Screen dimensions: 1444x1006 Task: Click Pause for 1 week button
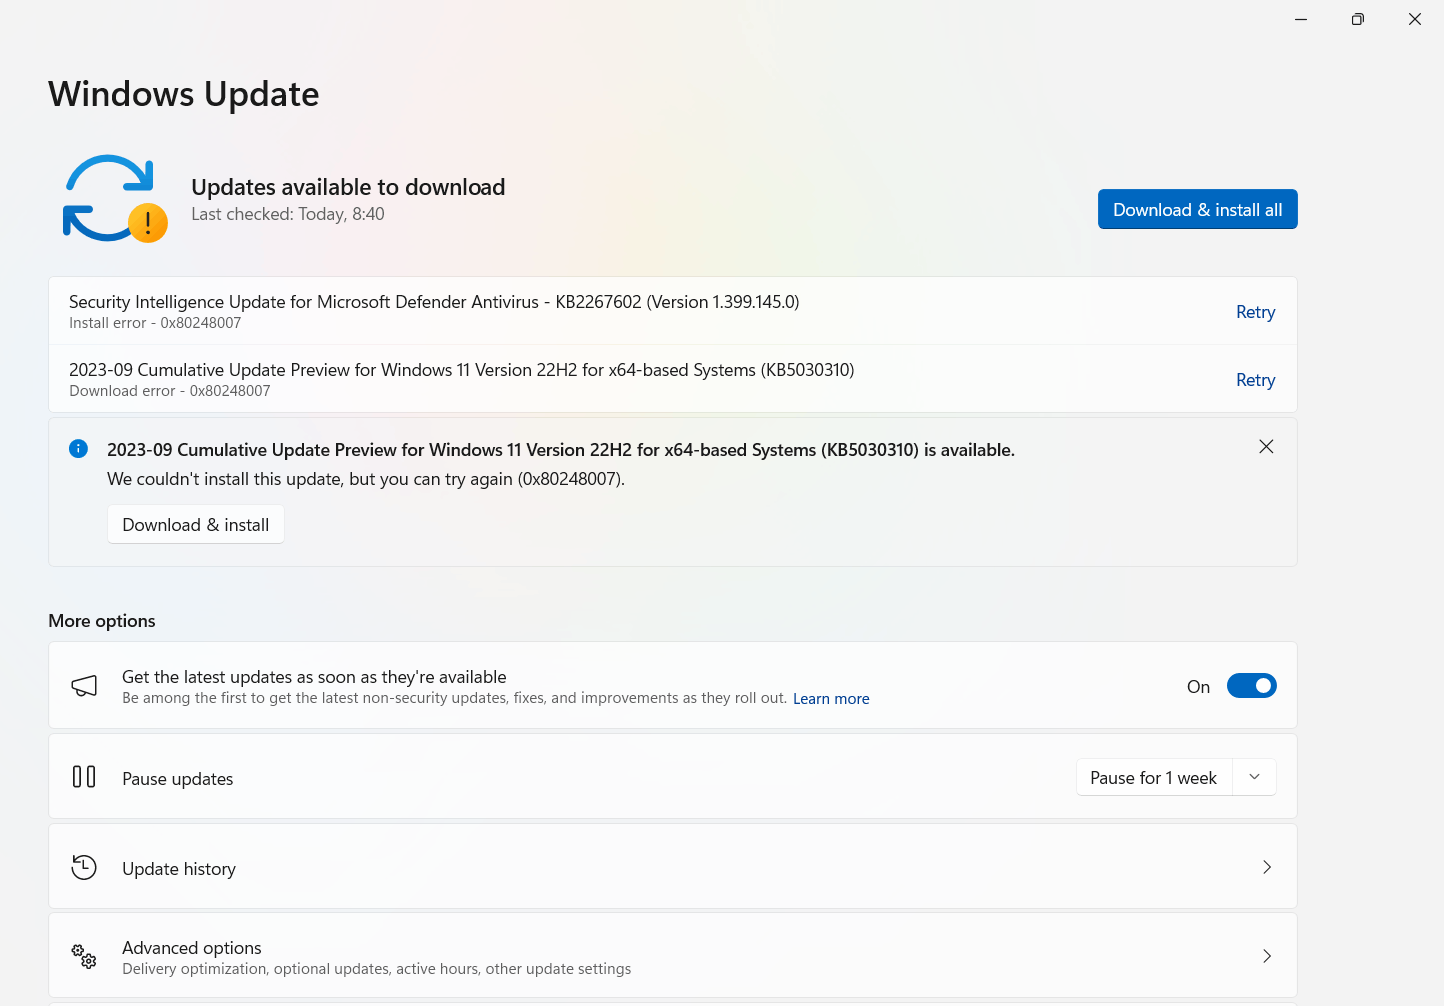[1154, 777]
